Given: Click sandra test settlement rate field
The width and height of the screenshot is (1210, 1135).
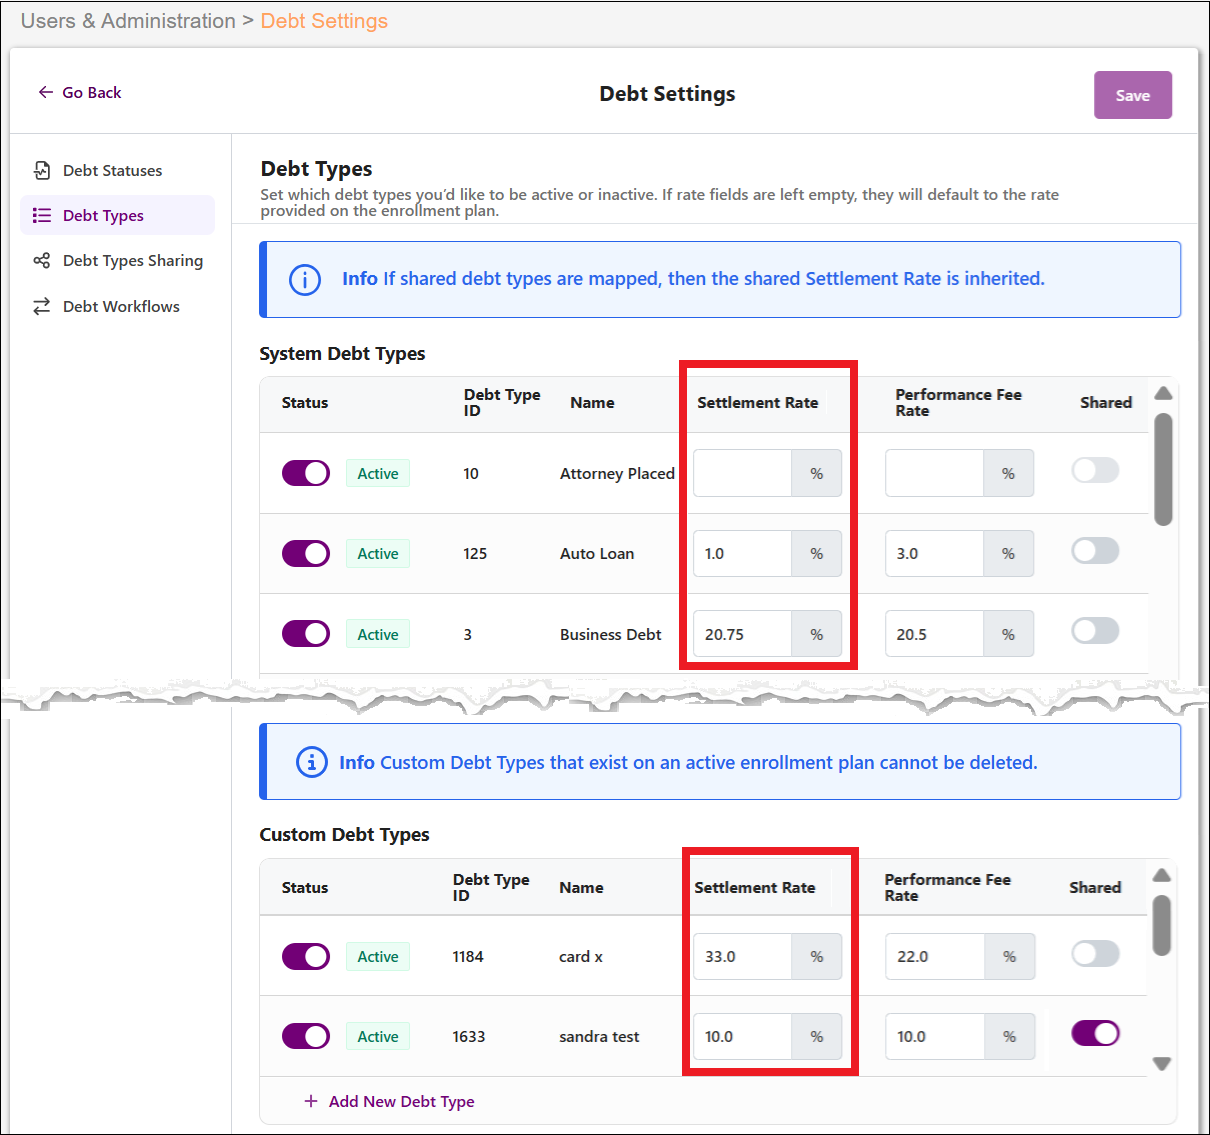Looking at the screenshot, I should [742, 1036].
